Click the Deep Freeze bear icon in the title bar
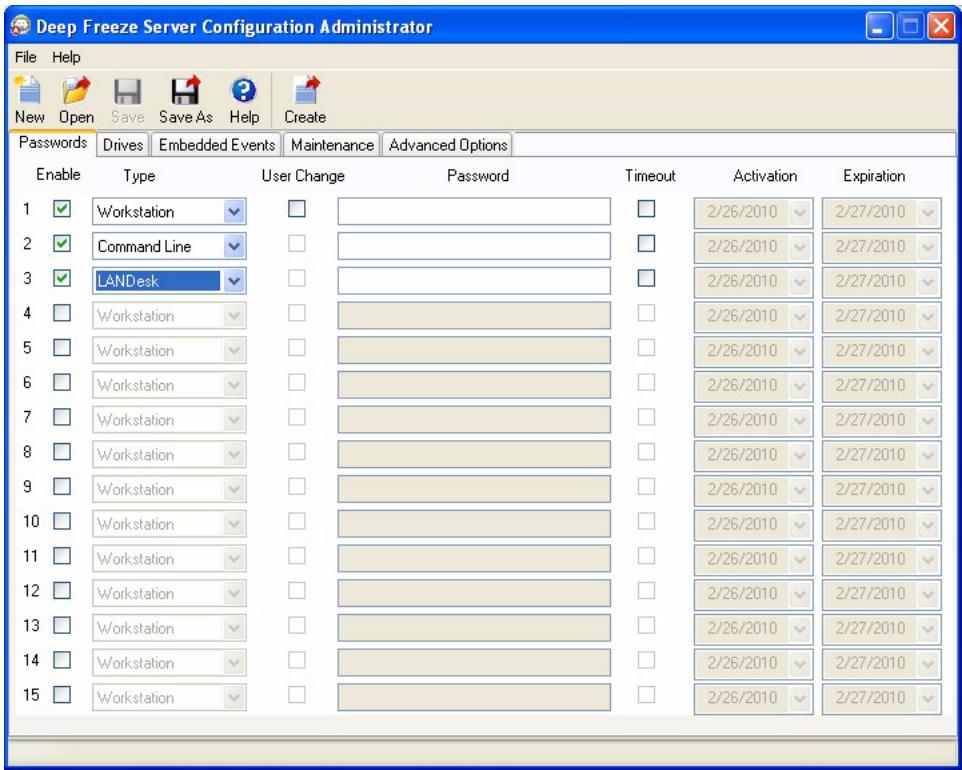Screen dimensions: 962x770 click(x=21, y=26)
